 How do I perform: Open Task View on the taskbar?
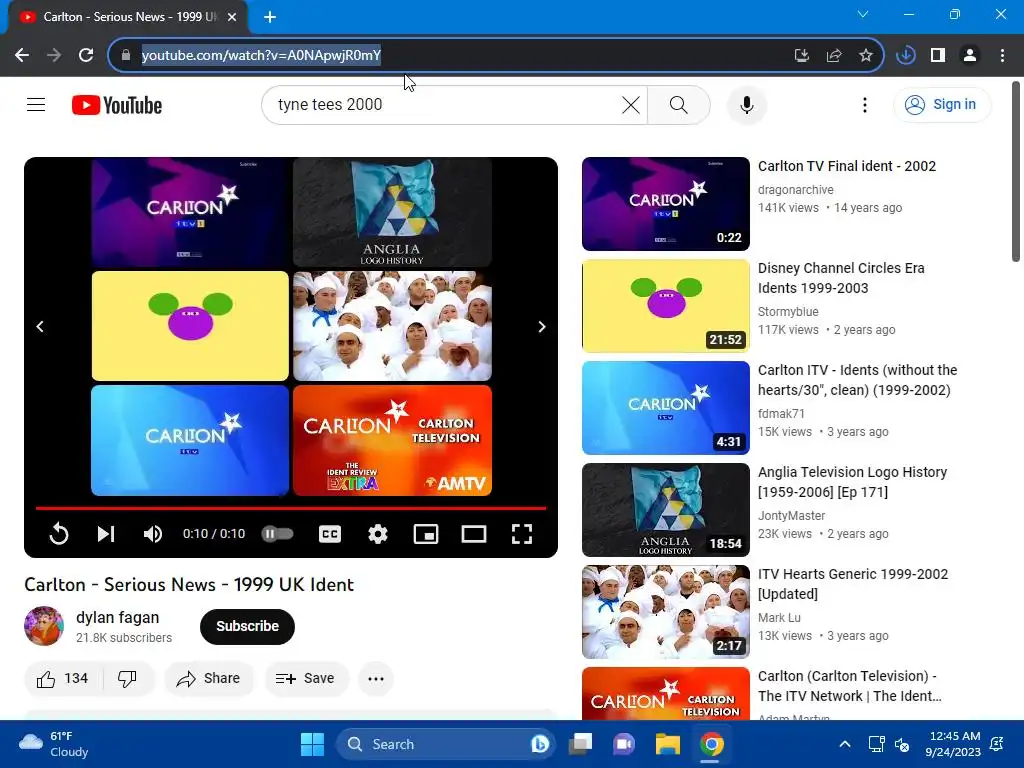[x=580, y=744]
